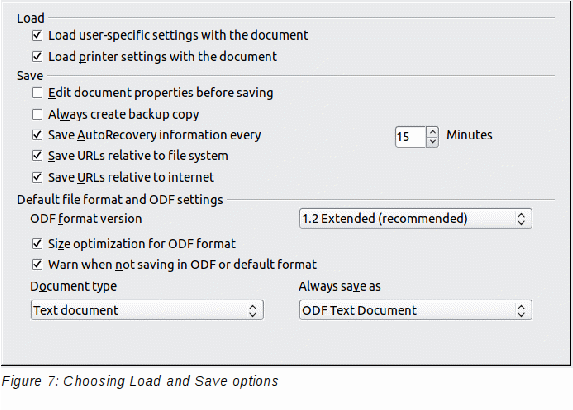Decrease AutoRecovery minutes with down arrow
The image size is (573, 410).
(x=432, y=142)
